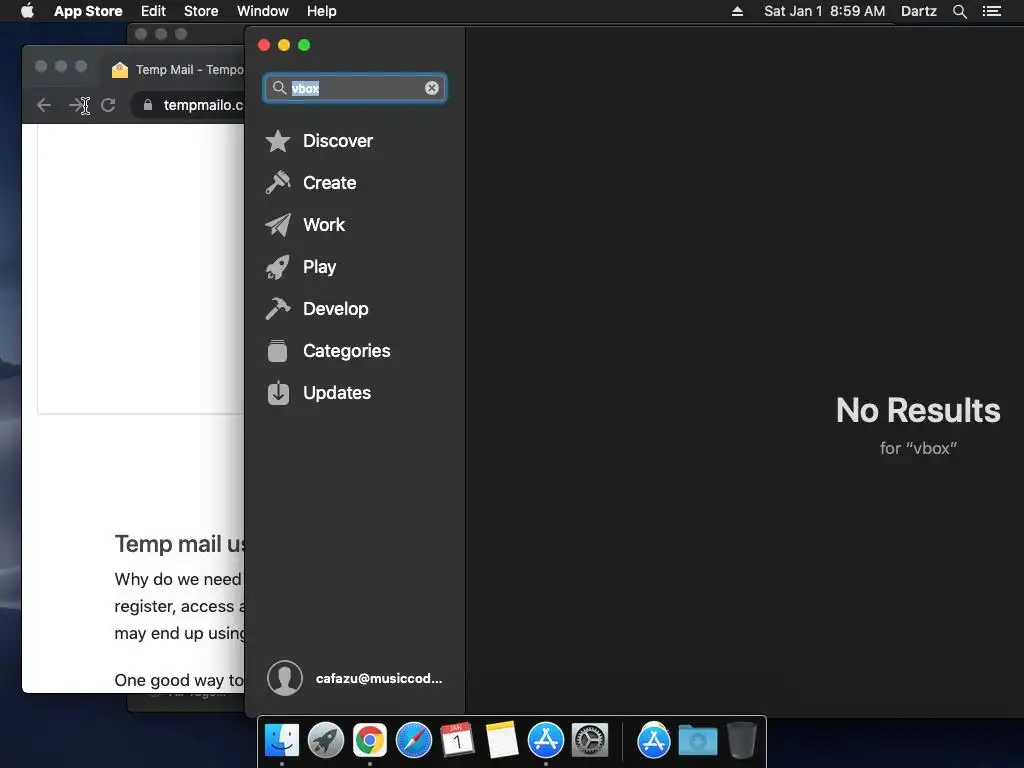Open the second App Store icon in Dock
The width and height of the screenshot is (1024, 768).
[x=654, y=741]
